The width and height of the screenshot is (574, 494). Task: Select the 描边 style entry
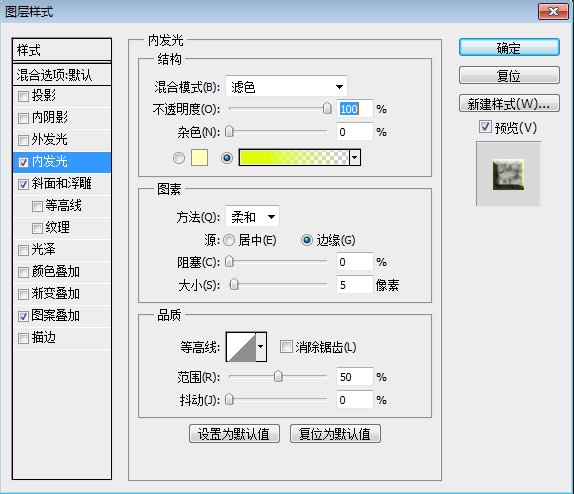coord(62,338)
